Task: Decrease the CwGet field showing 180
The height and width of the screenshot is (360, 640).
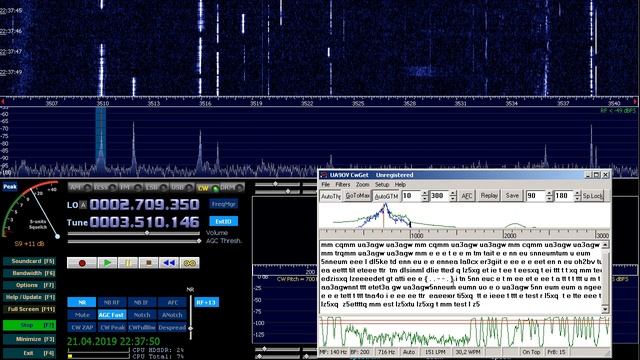Action: tap(577, 199)
